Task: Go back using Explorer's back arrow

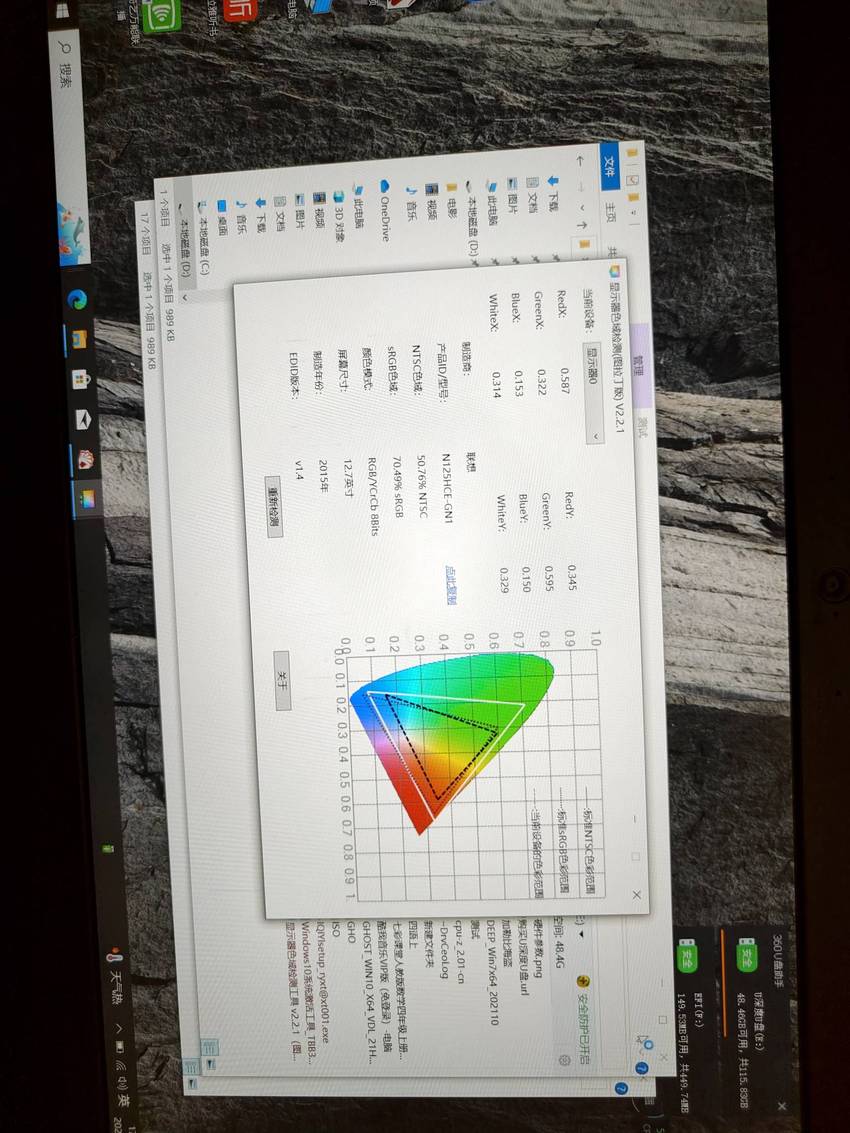Action: pyautogui.click(x=578, y=160)
